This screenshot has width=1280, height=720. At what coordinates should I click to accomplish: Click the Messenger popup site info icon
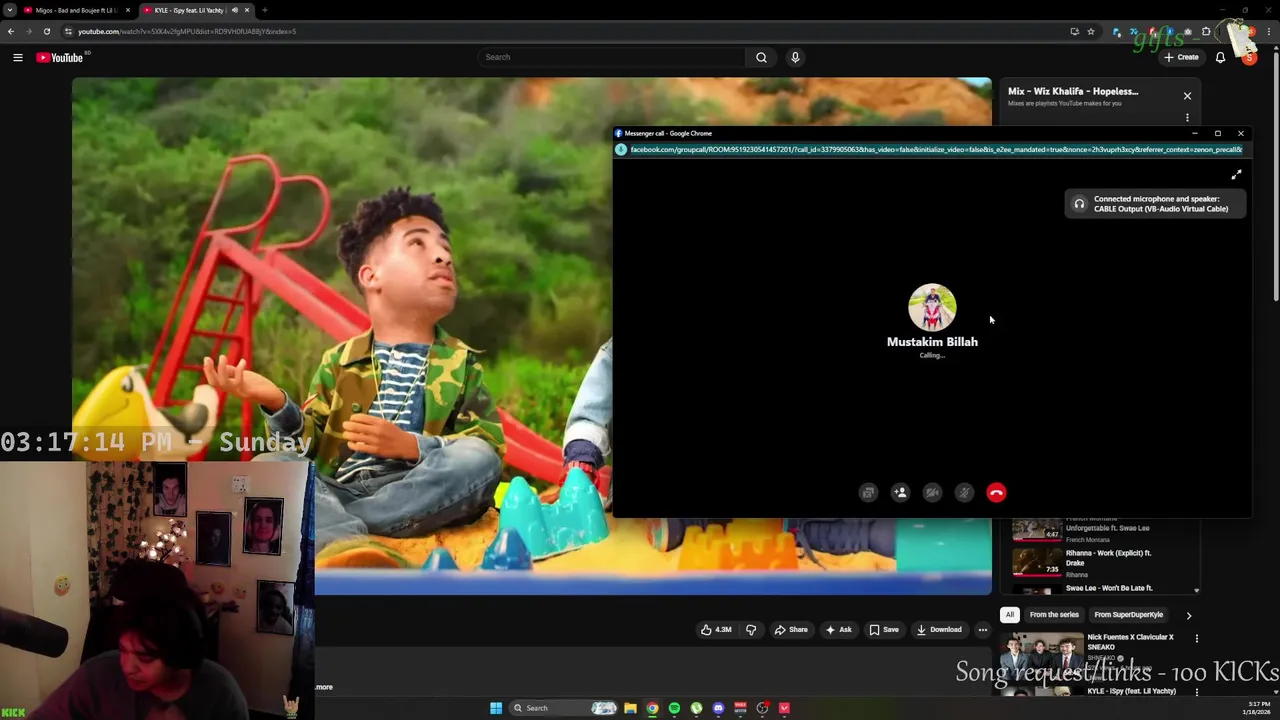point(621,150)
